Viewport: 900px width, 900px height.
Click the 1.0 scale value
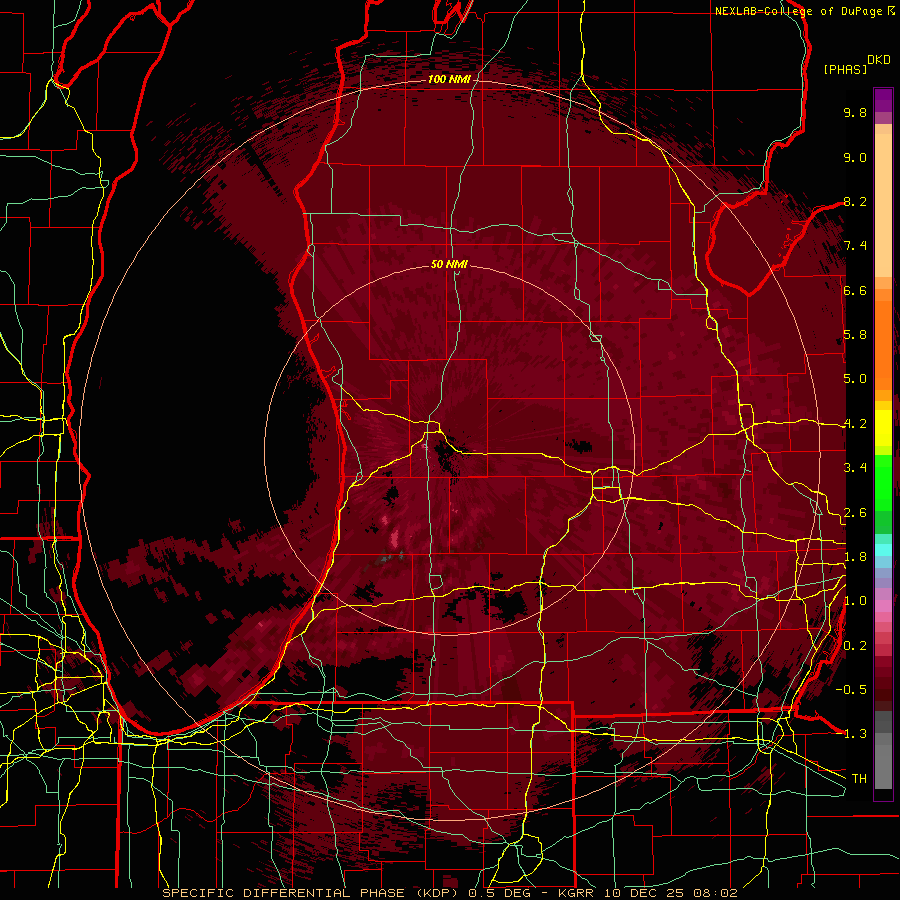pyautogui.click(x=855, y=601)
